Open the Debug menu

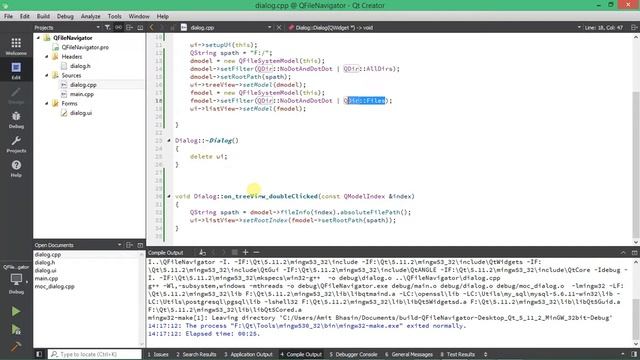coord(65,16)
